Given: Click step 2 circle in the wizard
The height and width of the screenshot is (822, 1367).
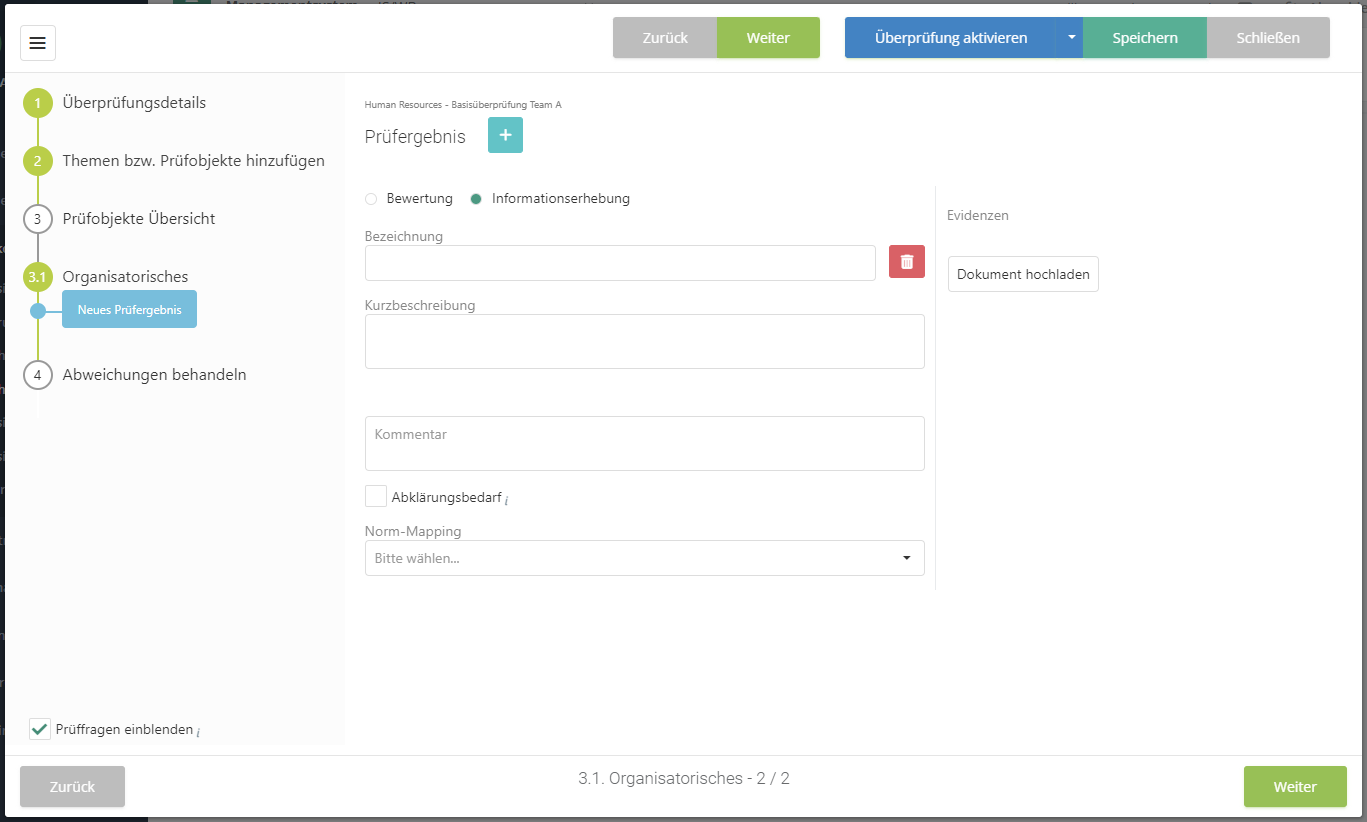Looking at the screenshot, I should [38, 161].
